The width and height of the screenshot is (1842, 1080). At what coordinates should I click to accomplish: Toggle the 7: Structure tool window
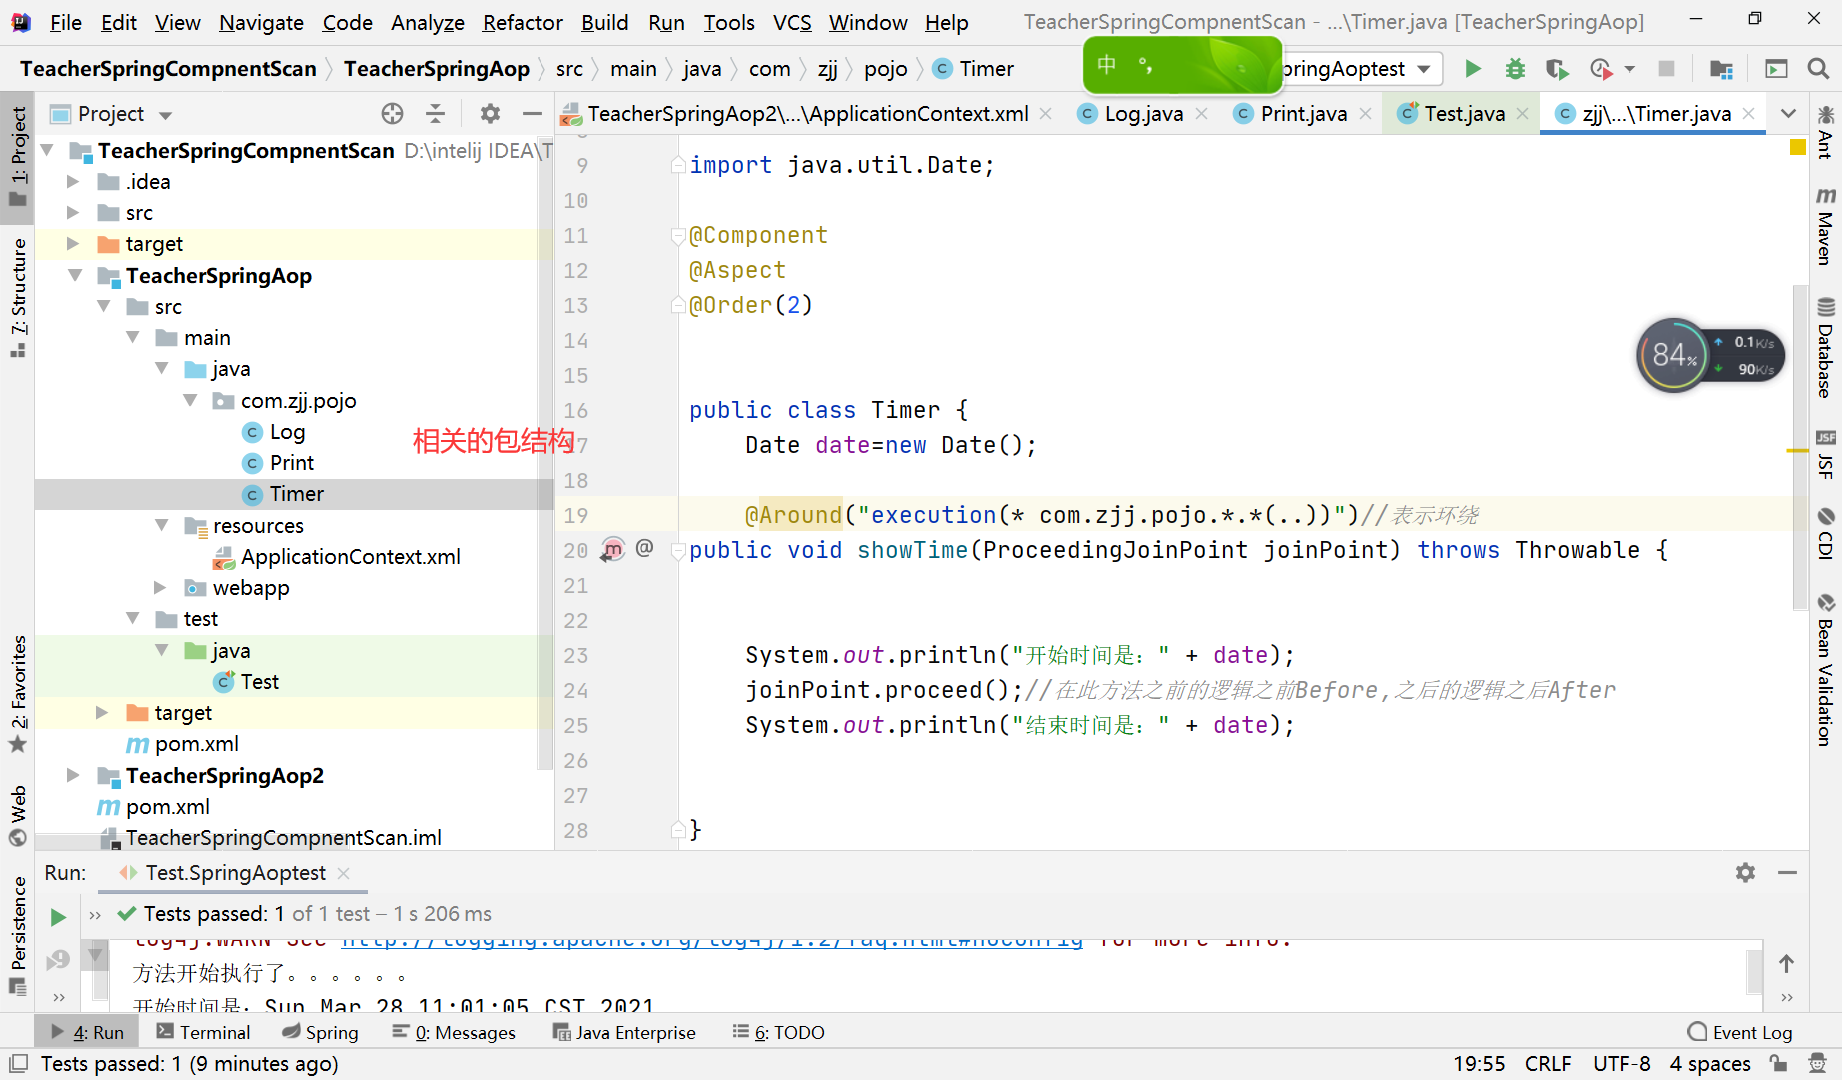click(18, 297)
